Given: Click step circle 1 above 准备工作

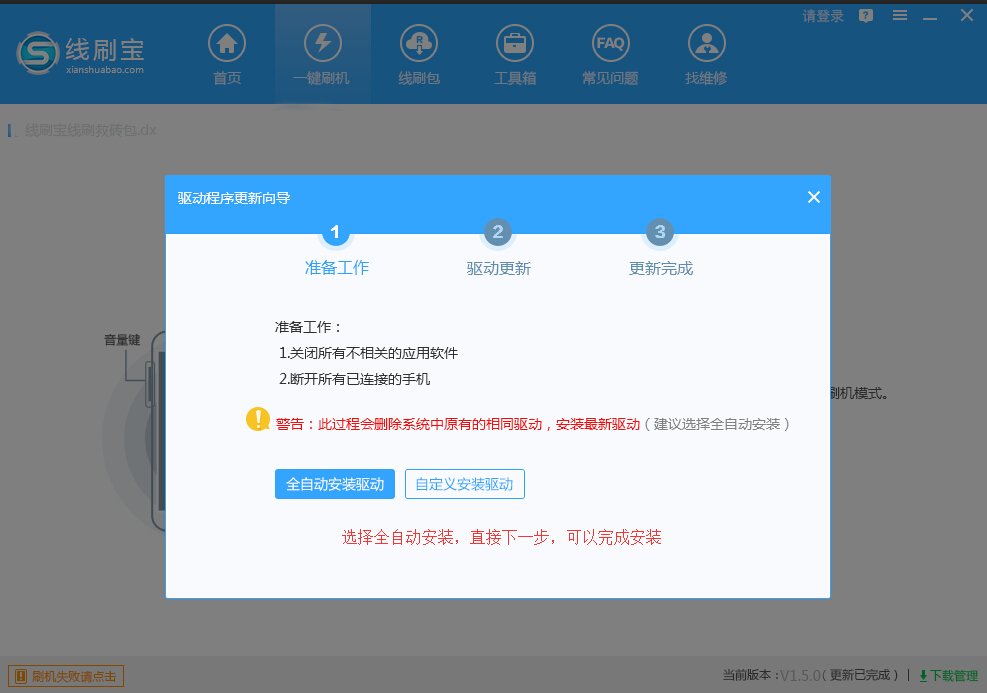Looking at the screenshot, I should click(x=335, y=231).
